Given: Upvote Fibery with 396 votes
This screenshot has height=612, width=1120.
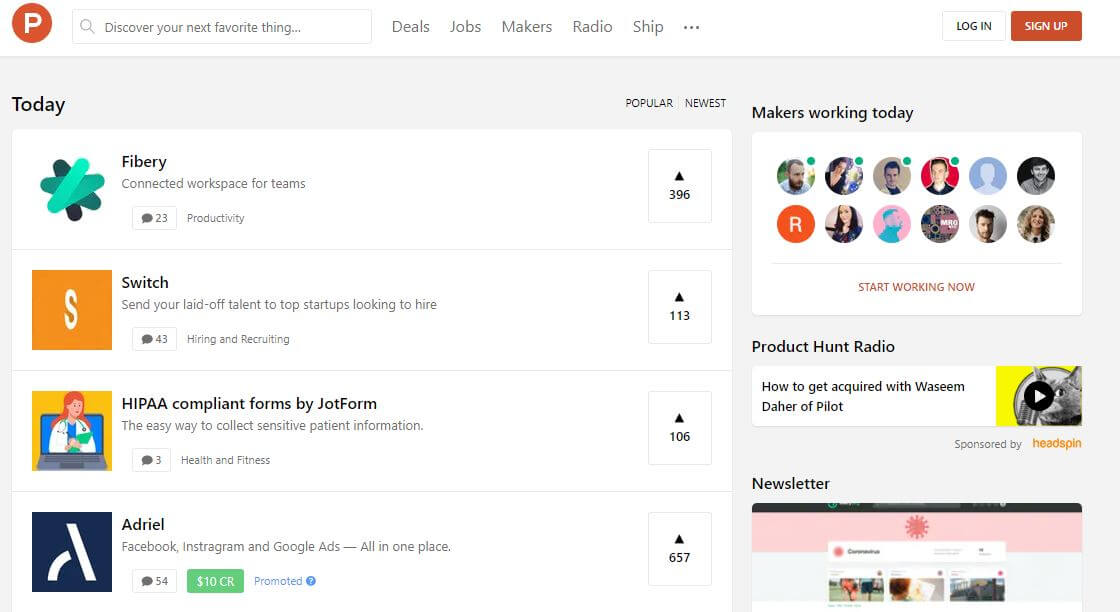Looking at the screenshot, I should pyautogui.click(x=680, y=186).
